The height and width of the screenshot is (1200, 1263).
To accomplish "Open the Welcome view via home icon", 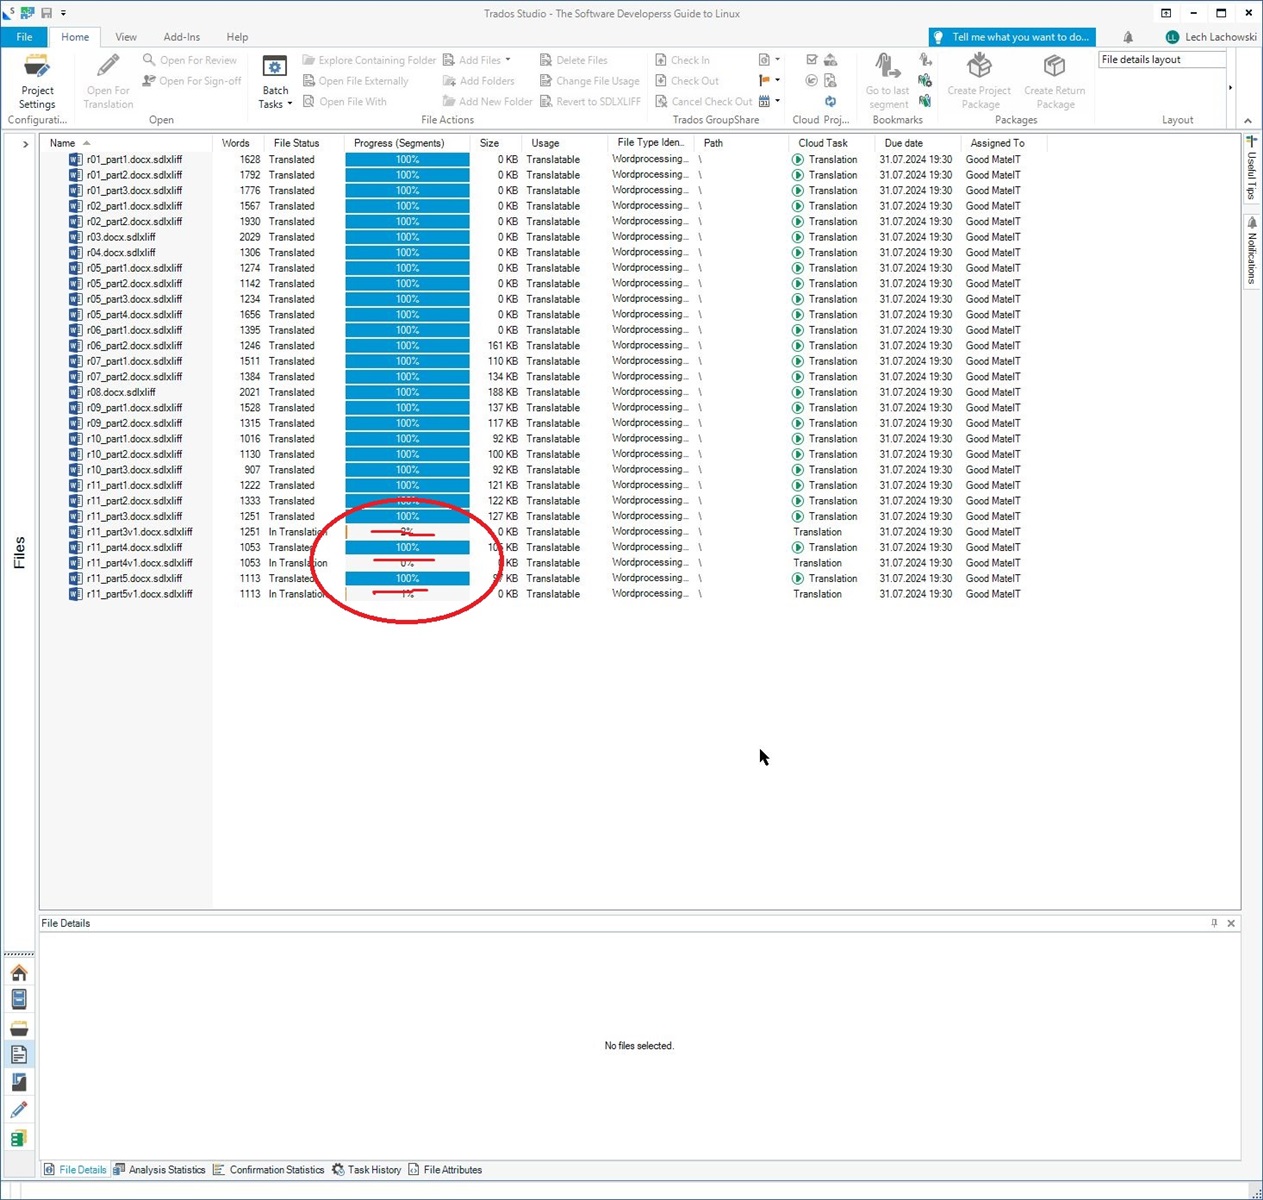I will pyautogui.click(x=18, y=971).
